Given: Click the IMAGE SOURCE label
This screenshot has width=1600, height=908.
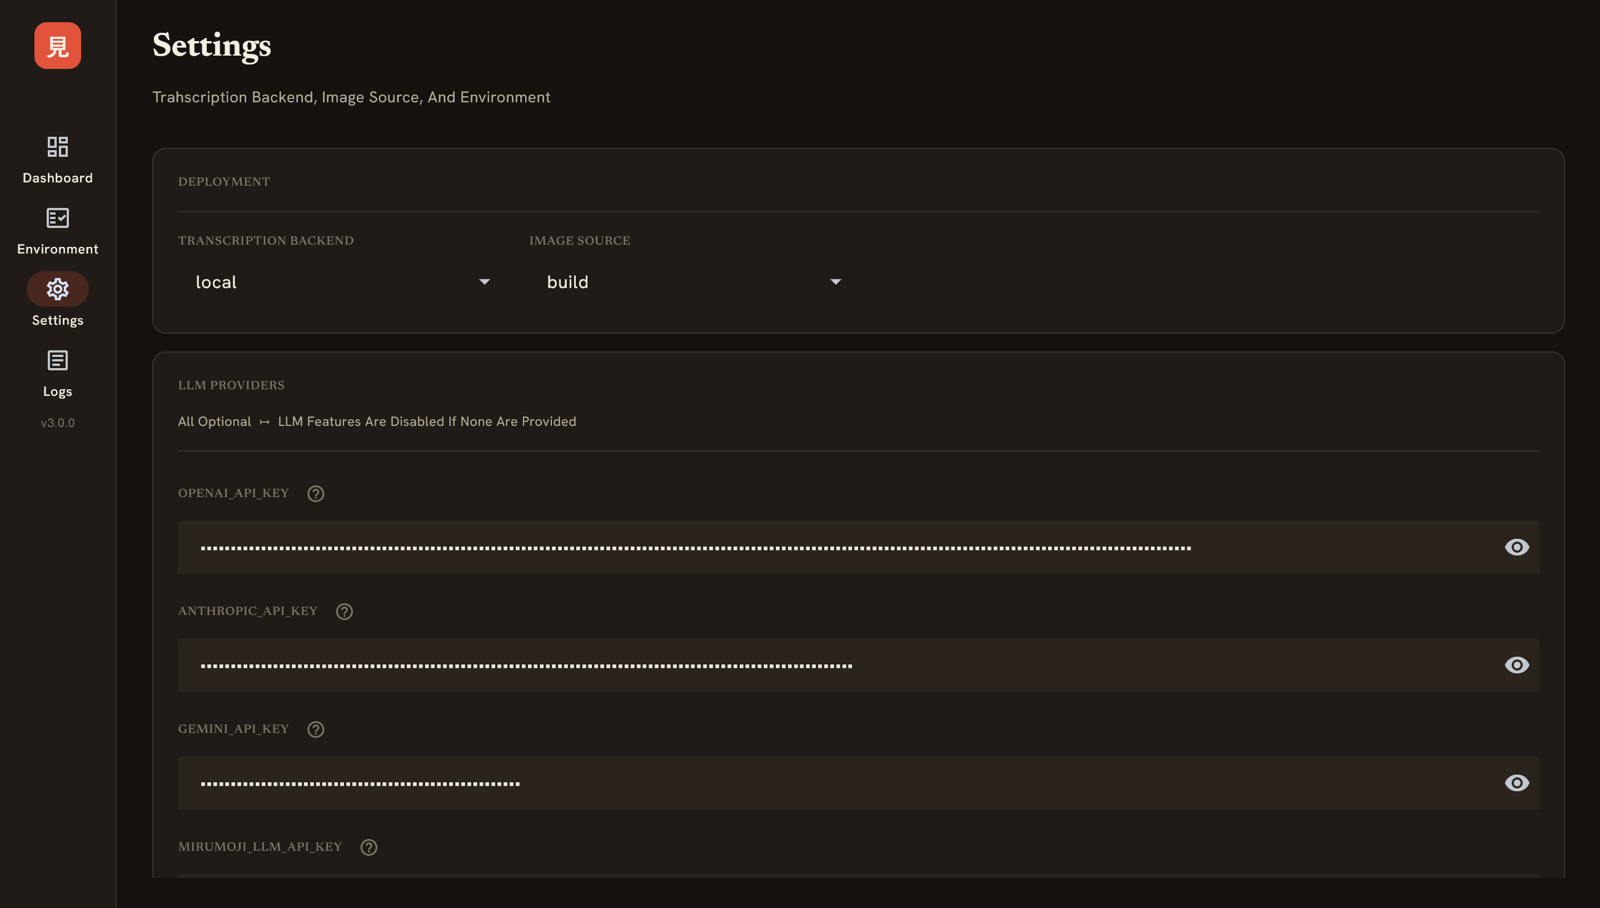Looking at the screenshot, I should [580, 241].
